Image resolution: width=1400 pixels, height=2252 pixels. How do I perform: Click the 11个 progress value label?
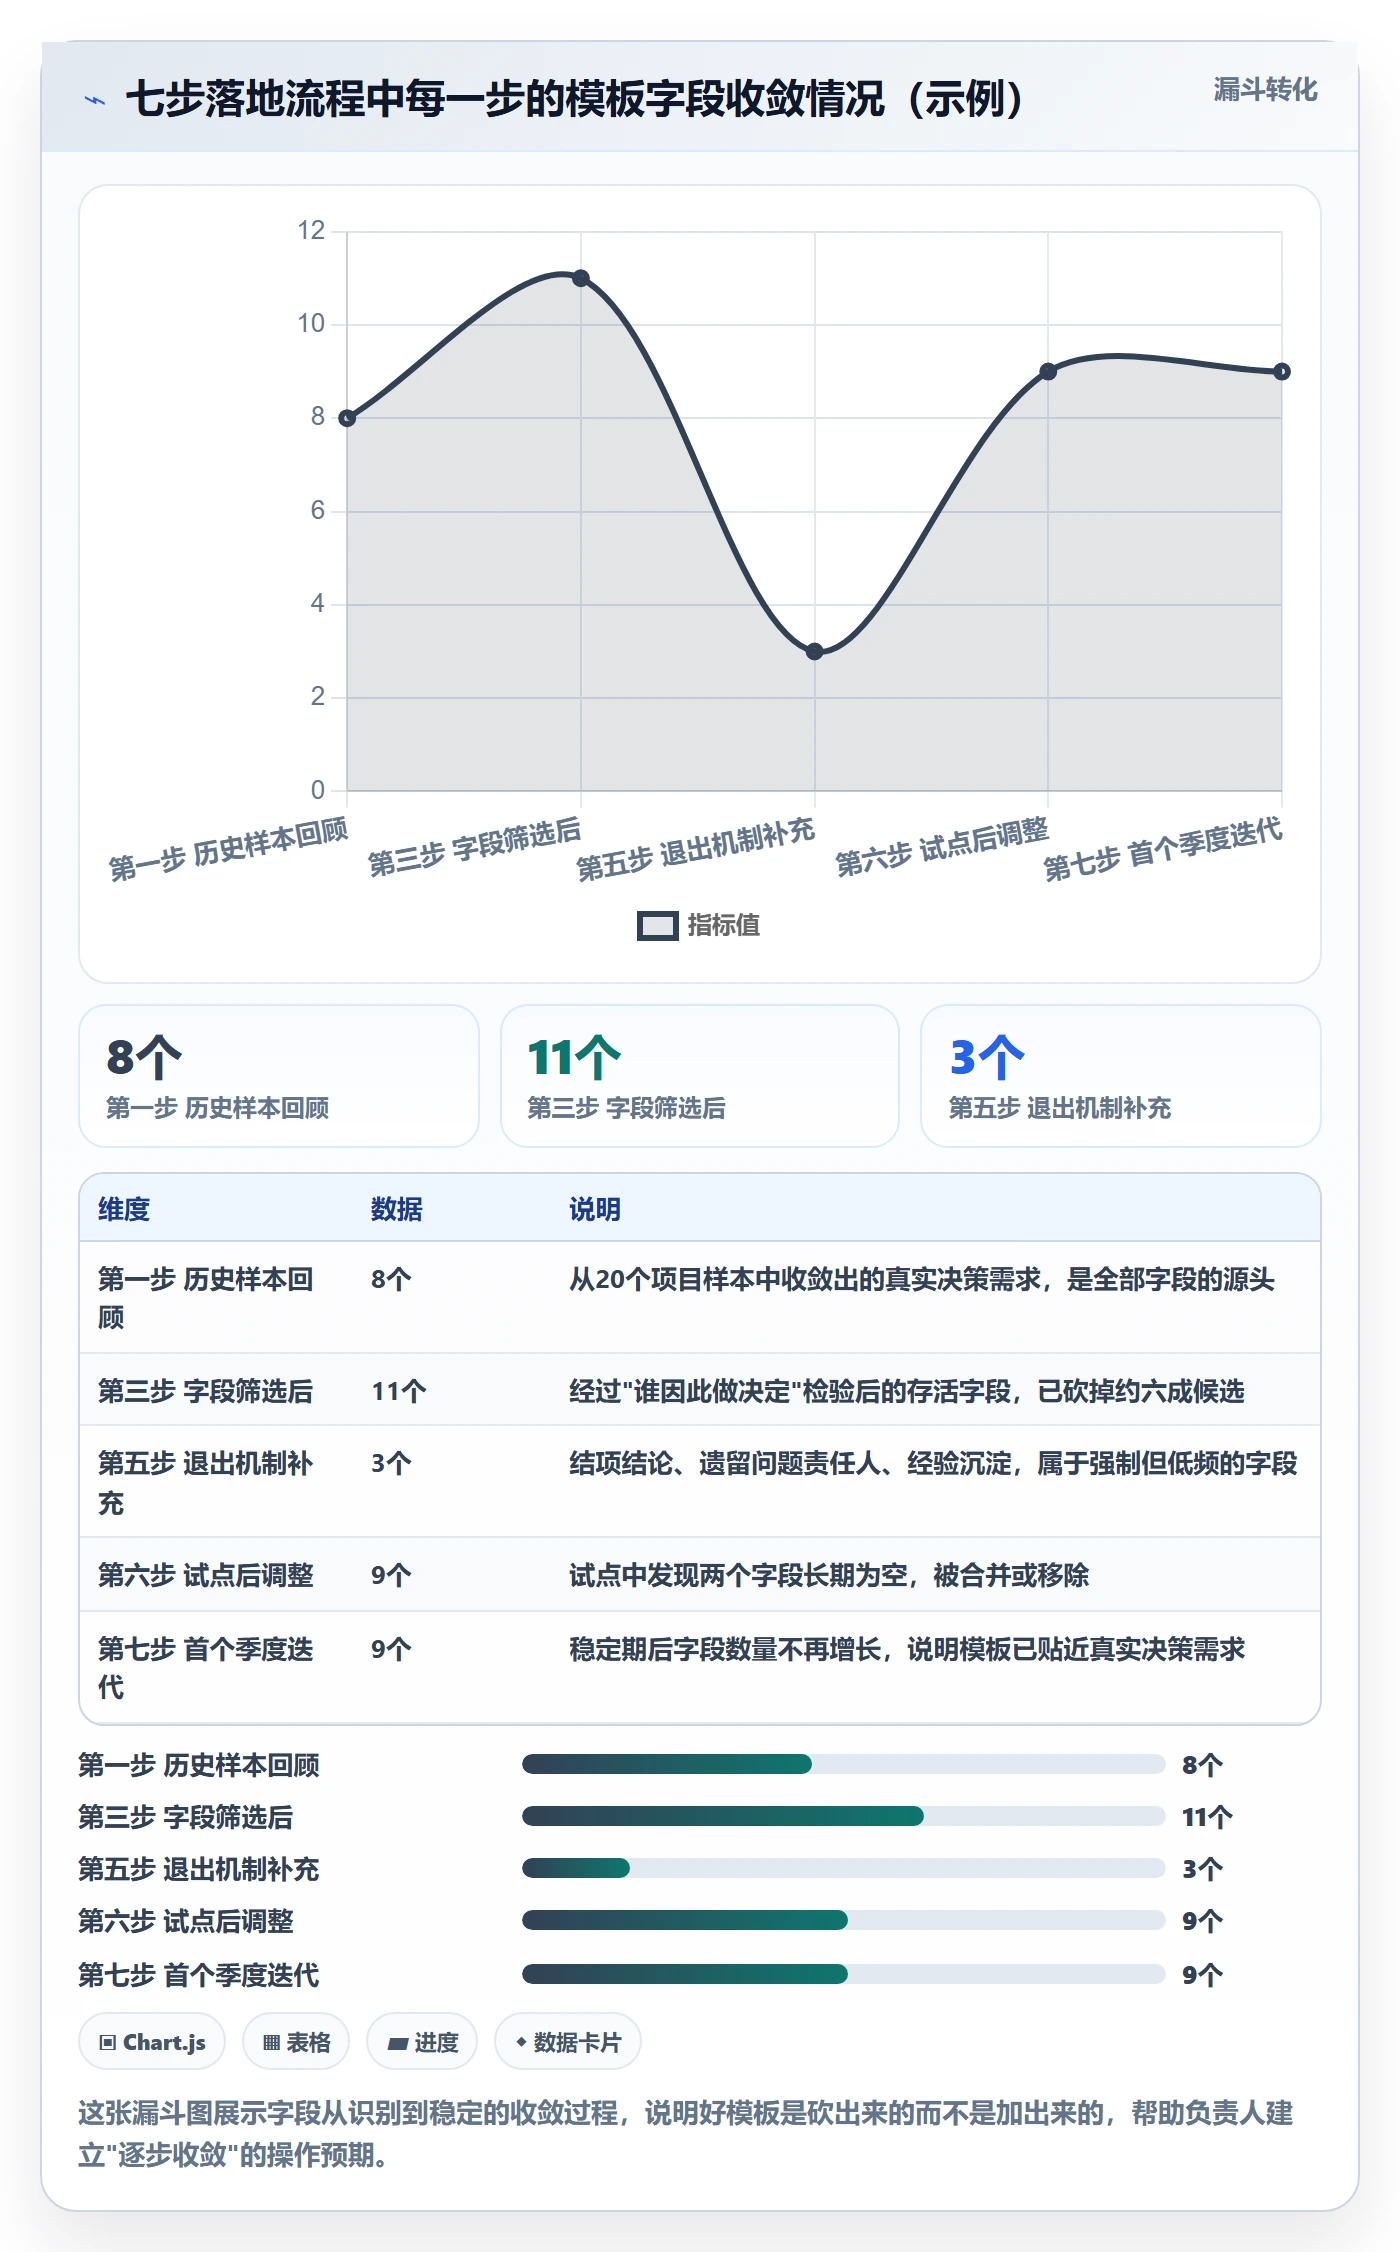click(1207, 1817)
